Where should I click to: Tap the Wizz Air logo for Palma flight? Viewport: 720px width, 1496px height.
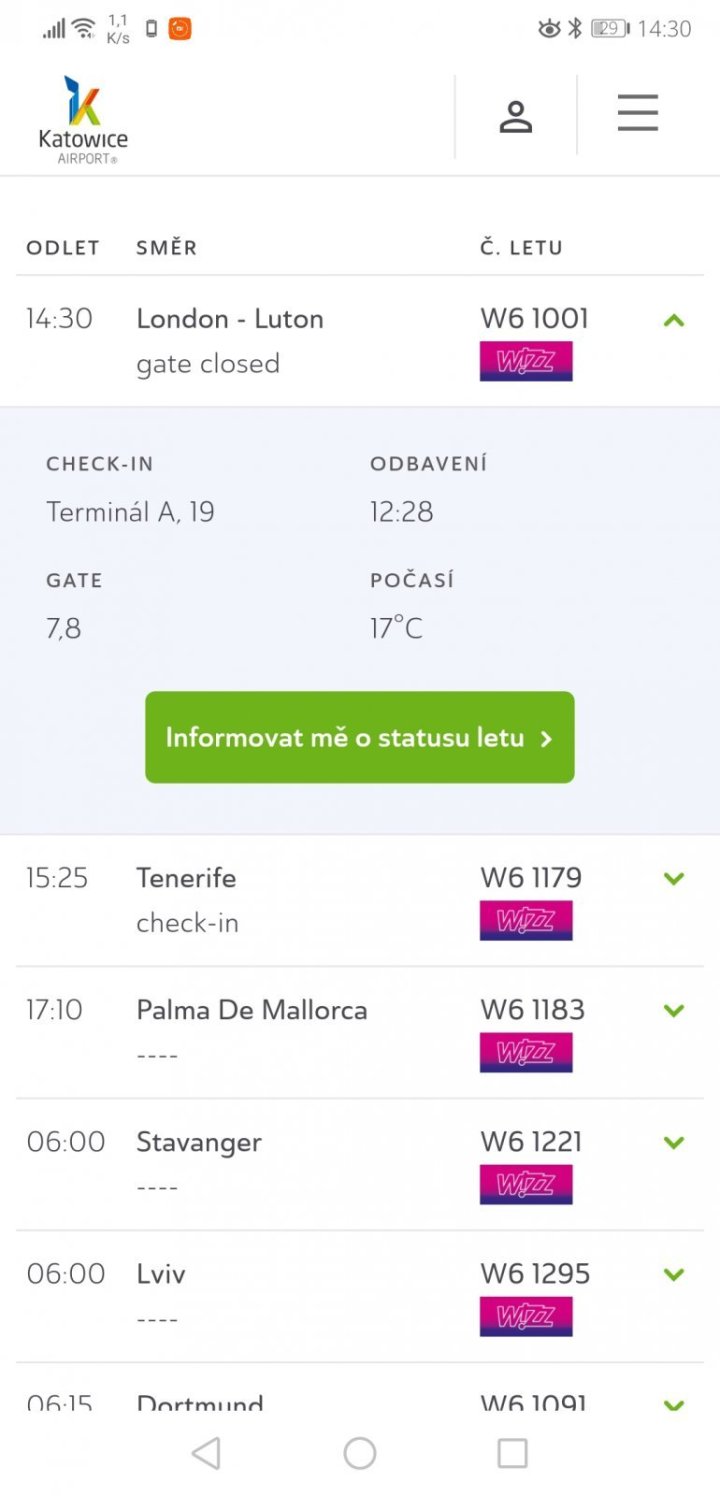[526, 1053]
